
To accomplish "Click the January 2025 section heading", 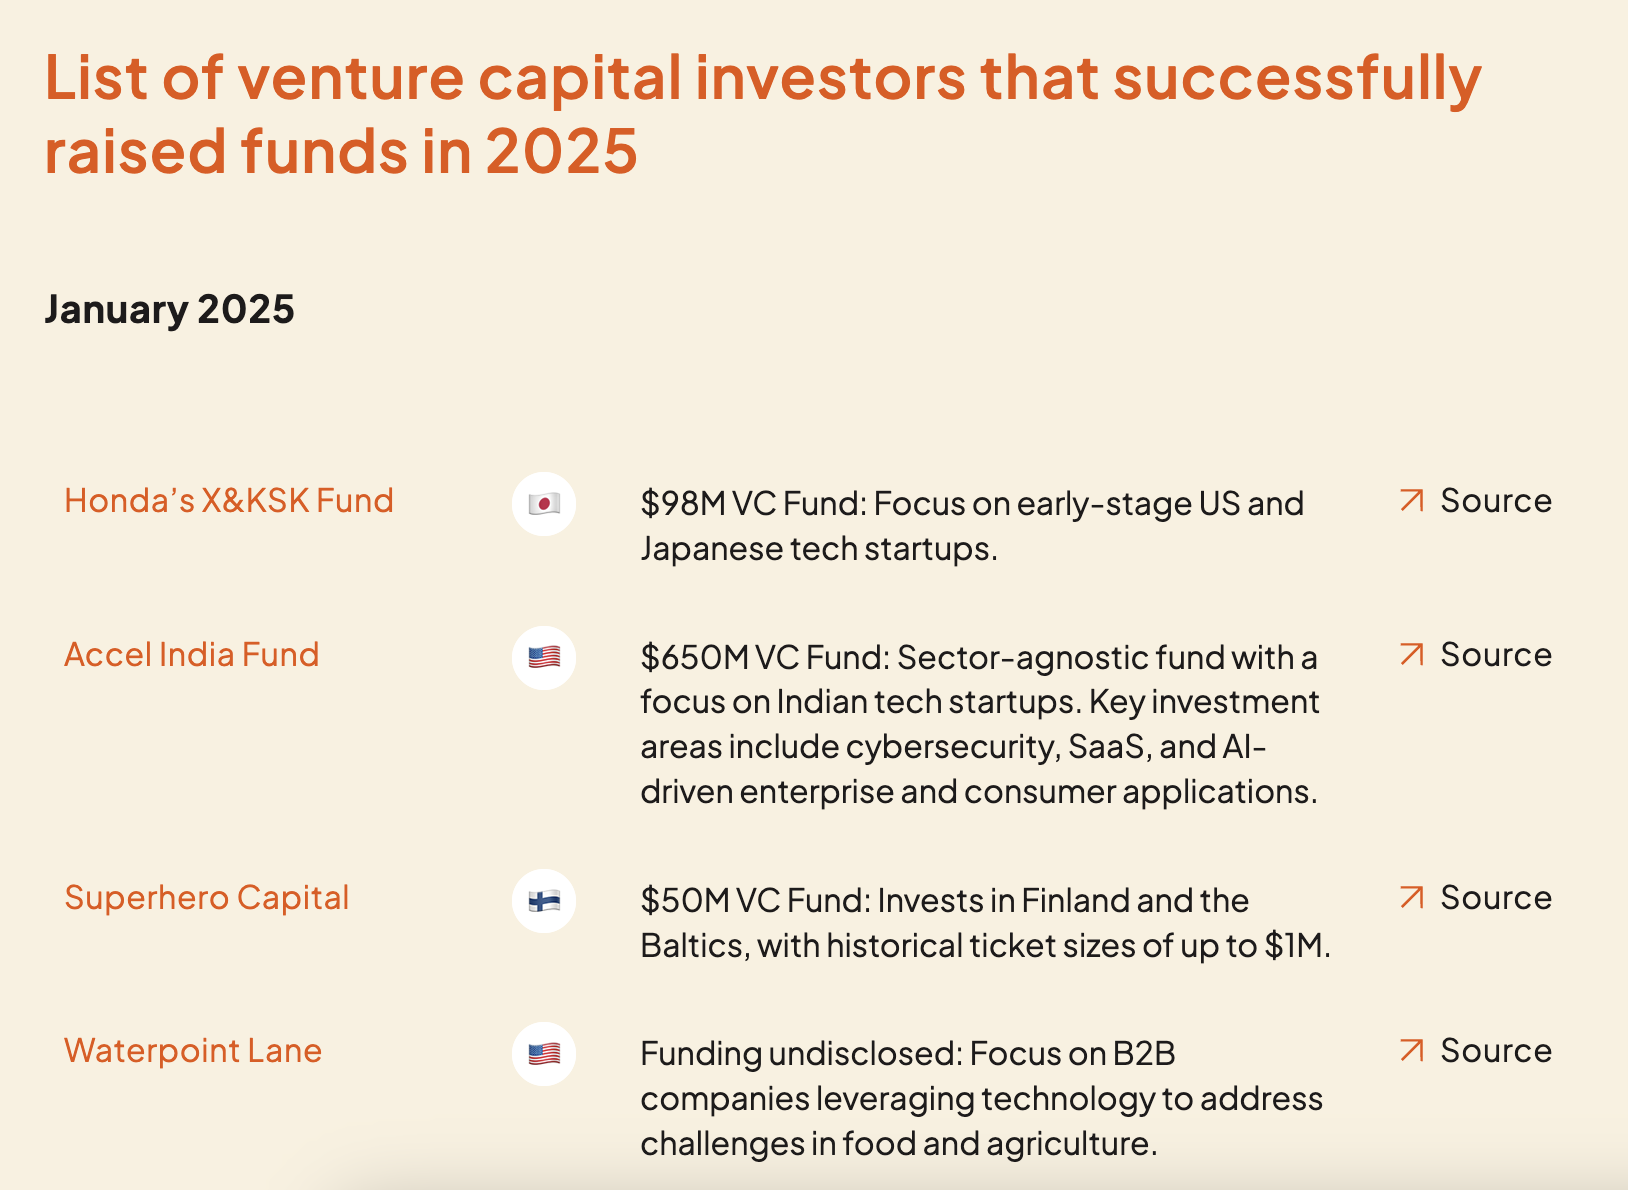I will click(x=170, y=310).
